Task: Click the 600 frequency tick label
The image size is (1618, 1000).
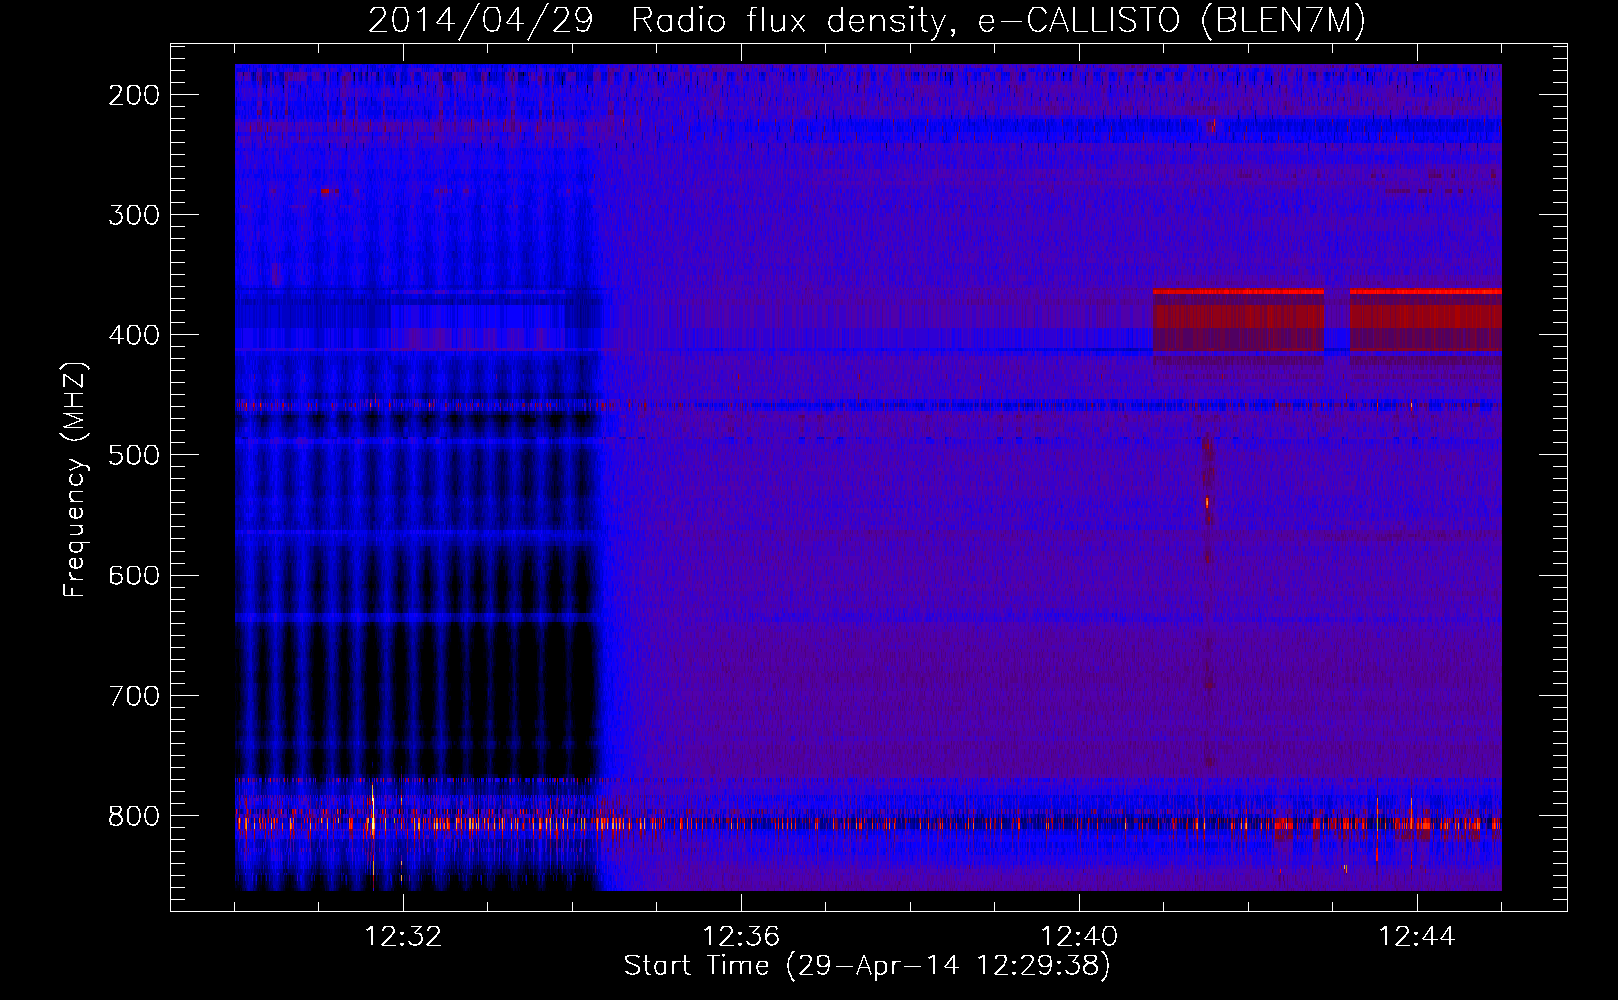Action: (134, 575)
